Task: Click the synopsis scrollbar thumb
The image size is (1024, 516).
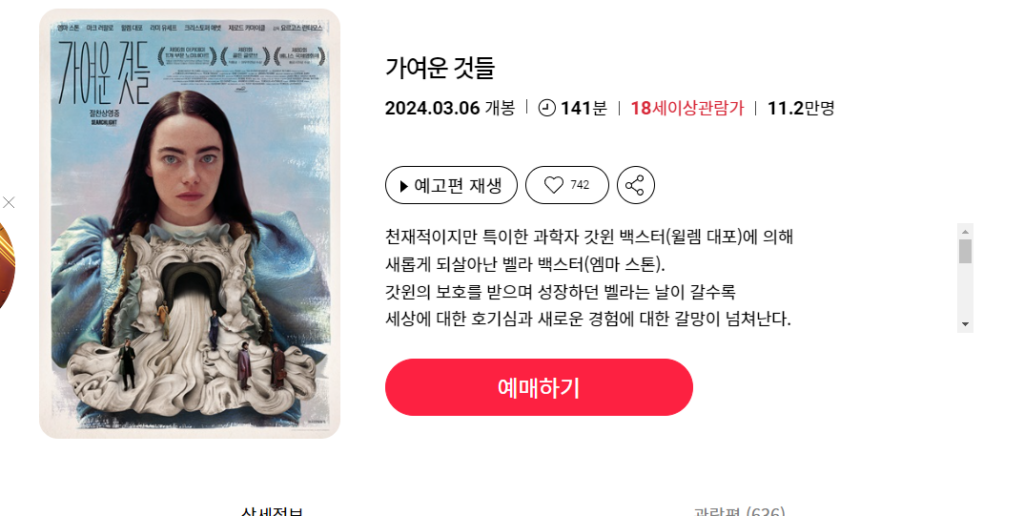Action: point(965,251)
